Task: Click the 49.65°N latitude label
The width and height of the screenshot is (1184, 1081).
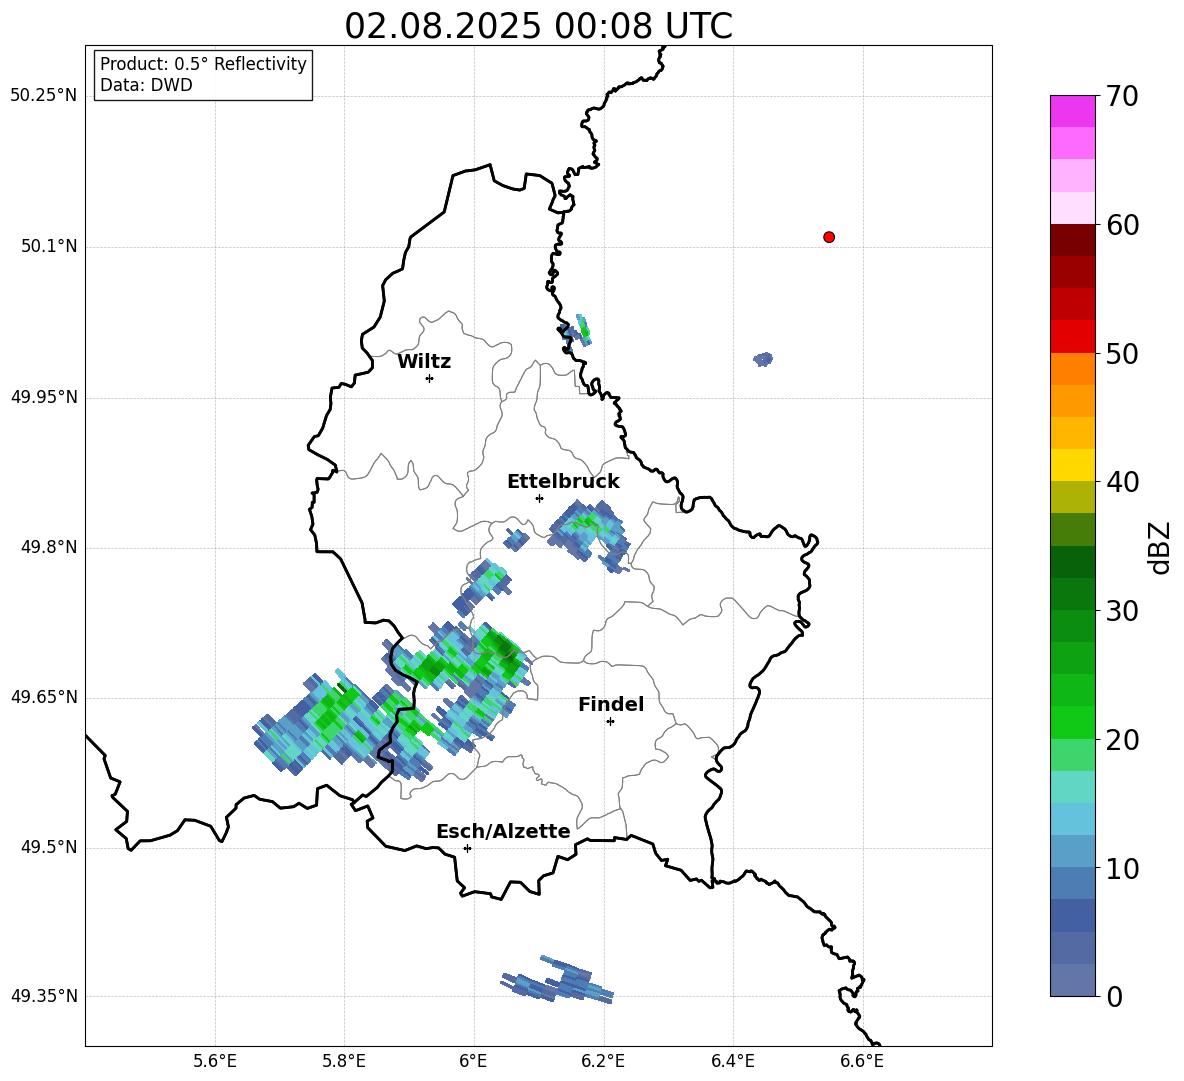Action: [x=44, y=696]
